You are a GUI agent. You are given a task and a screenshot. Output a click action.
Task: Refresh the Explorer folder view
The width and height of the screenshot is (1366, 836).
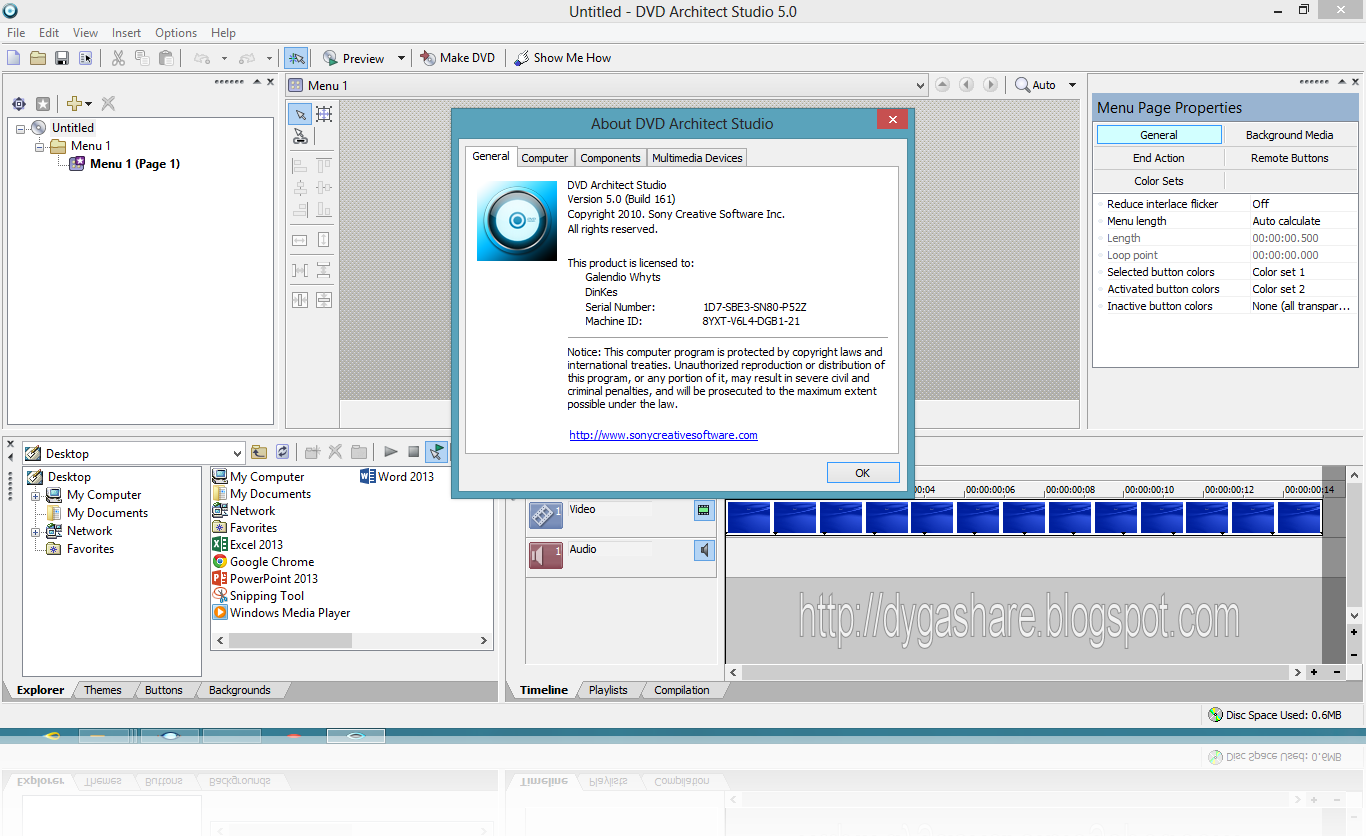[x=283, y=452]
